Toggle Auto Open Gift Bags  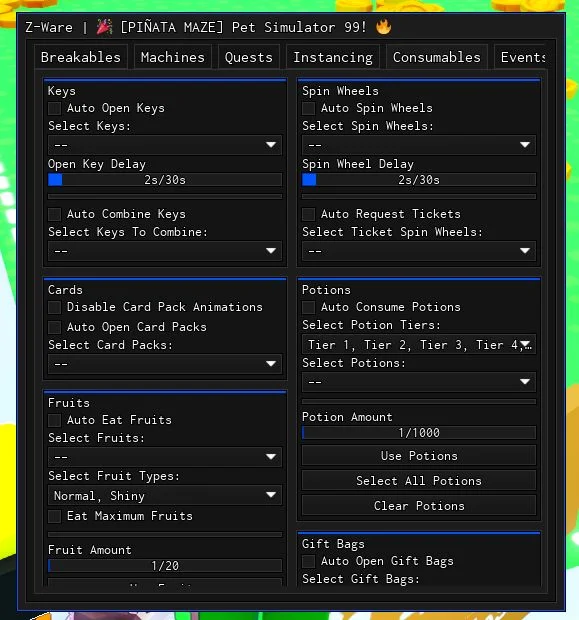(x=308, y=561)
